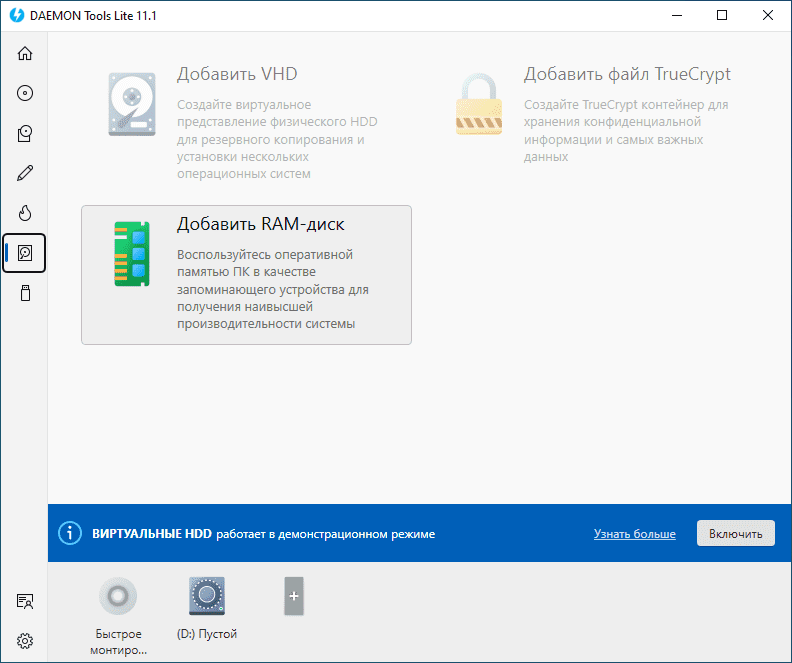Open the image catalog with disc icon
The image size is (792, 663).
pyautogui.click(x=25, y=133)
